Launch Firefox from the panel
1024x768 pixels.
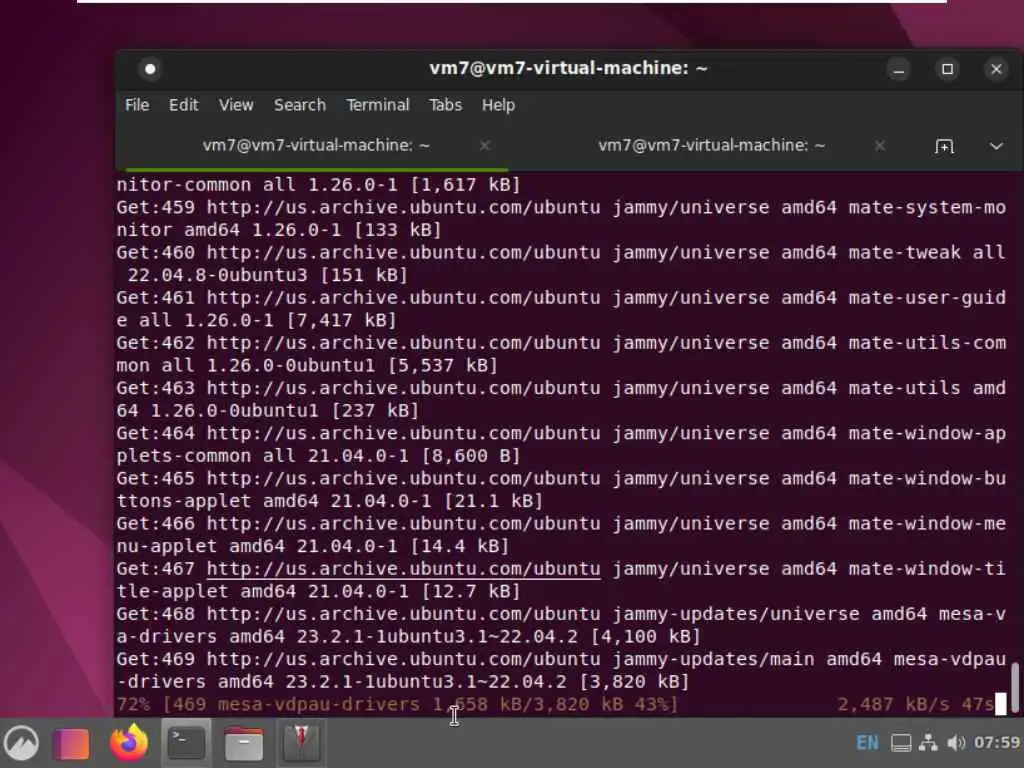[128, 743]
